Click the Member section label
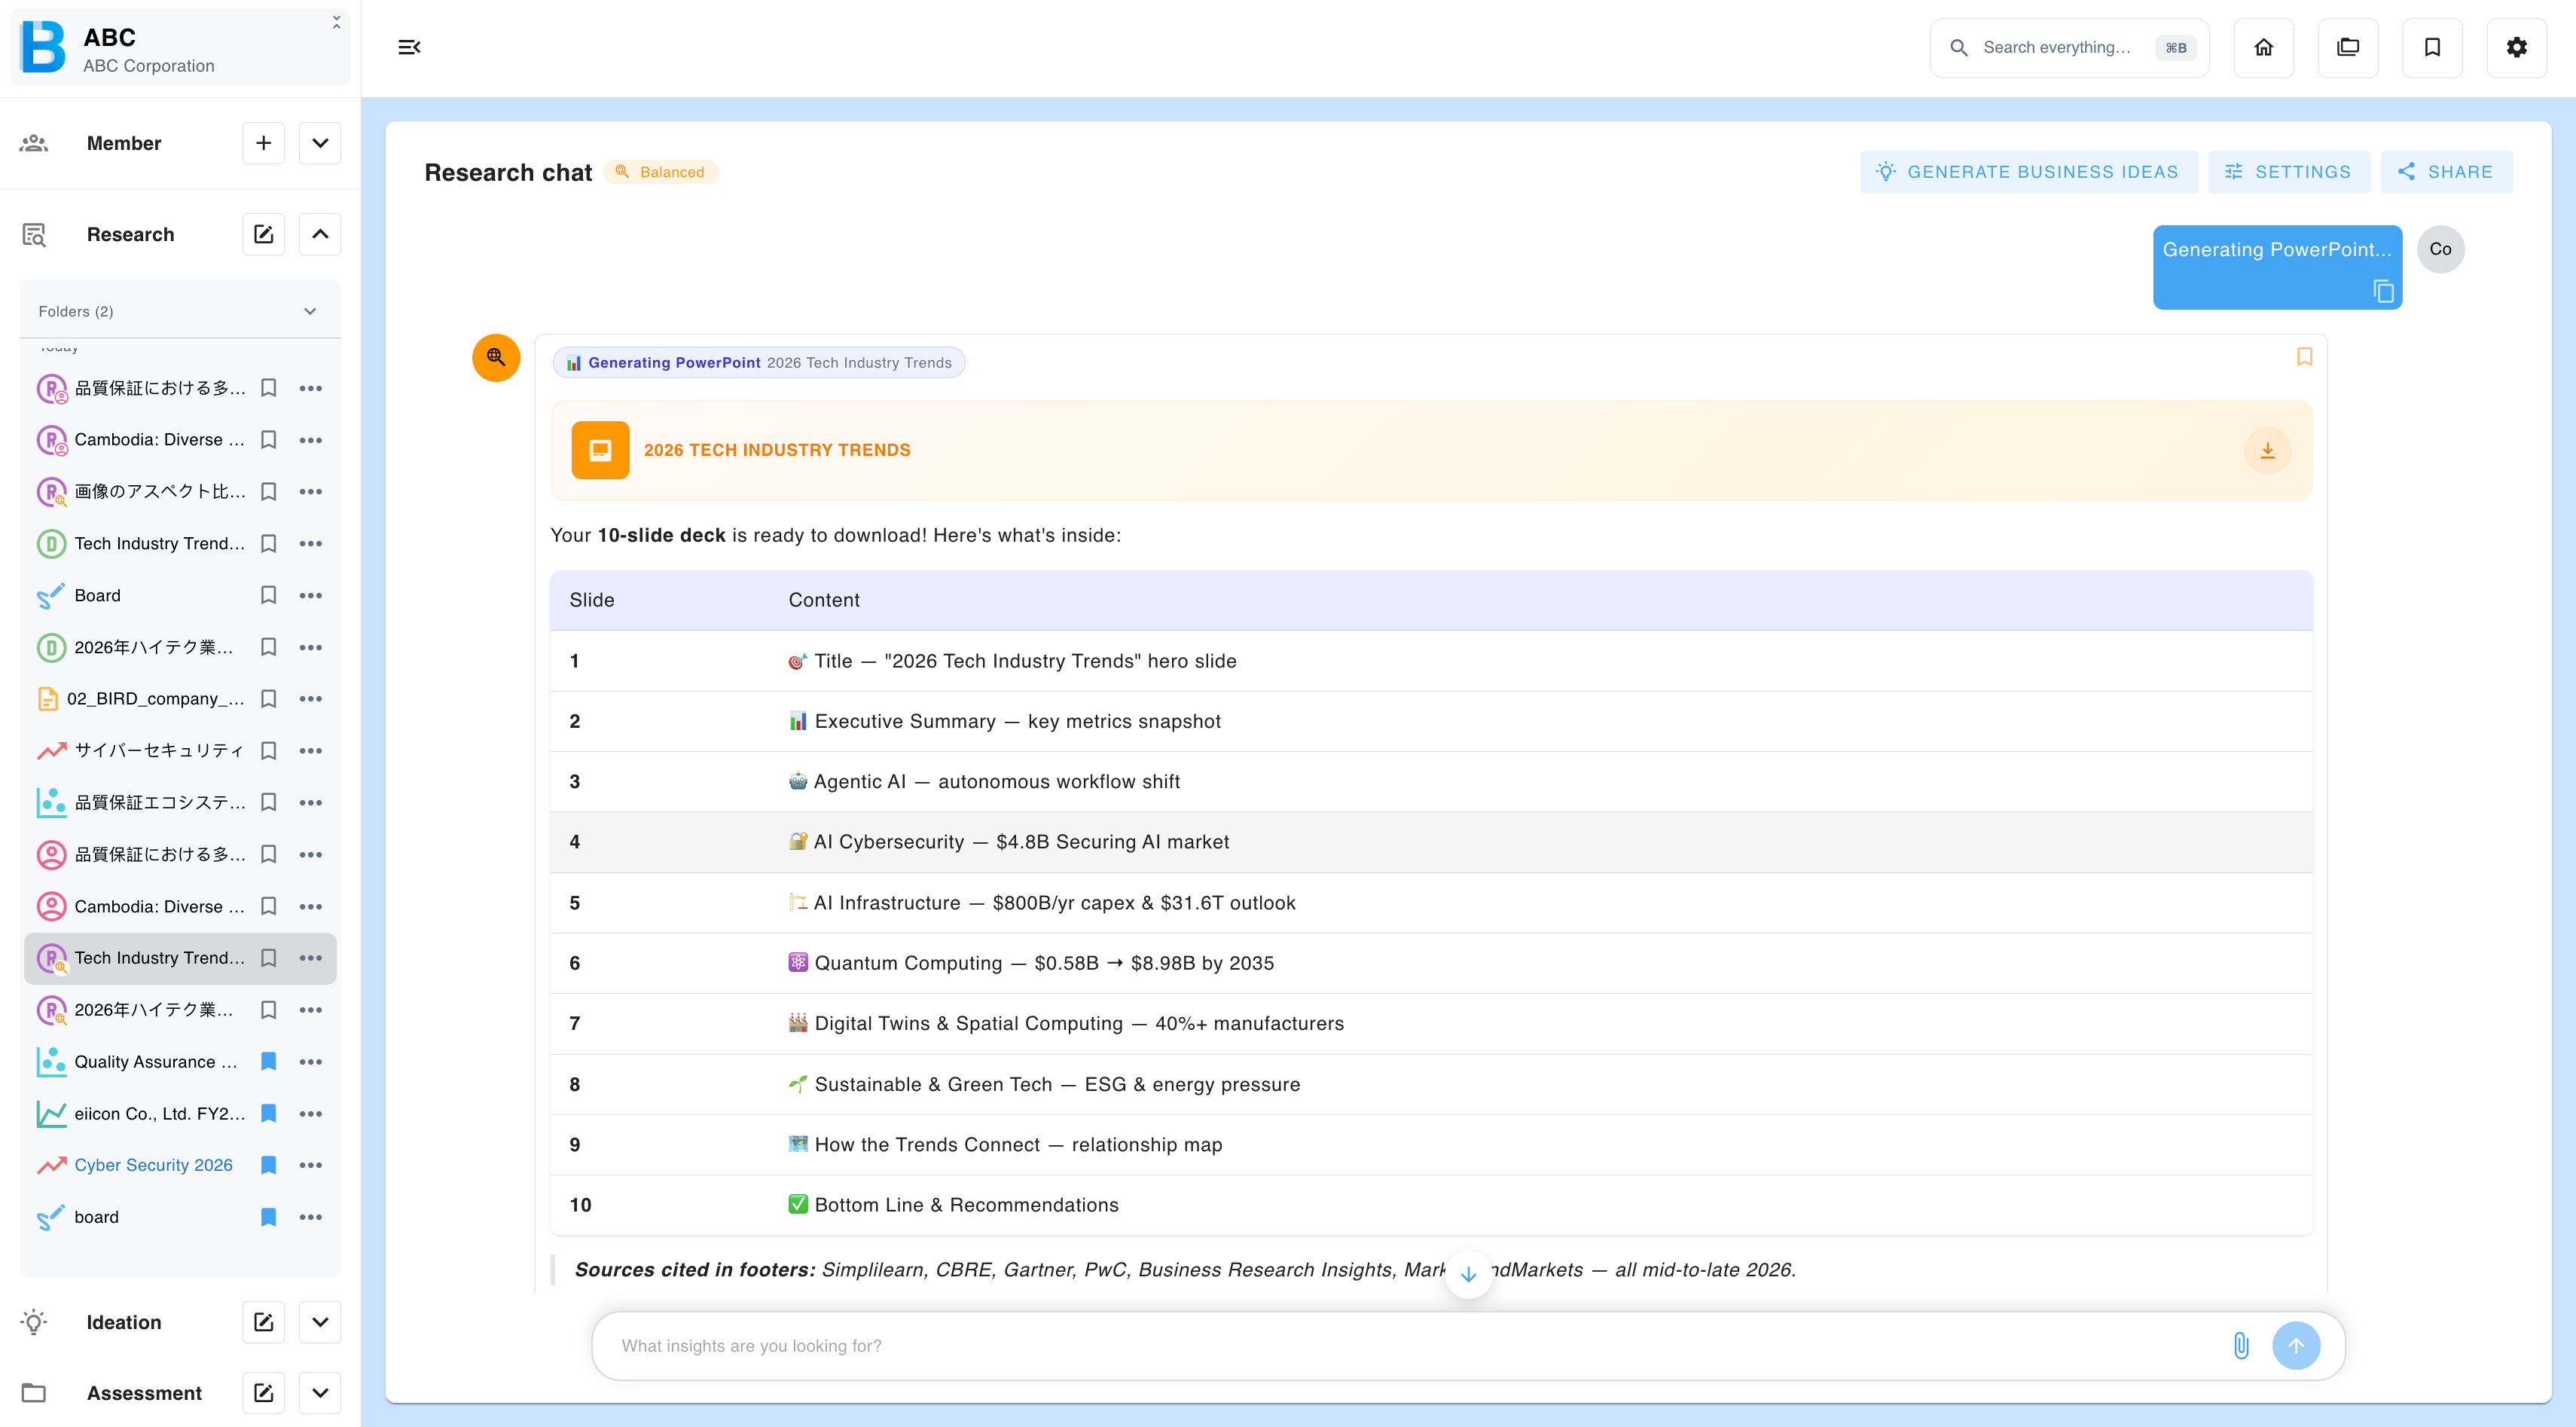 [x=124, y=143]
